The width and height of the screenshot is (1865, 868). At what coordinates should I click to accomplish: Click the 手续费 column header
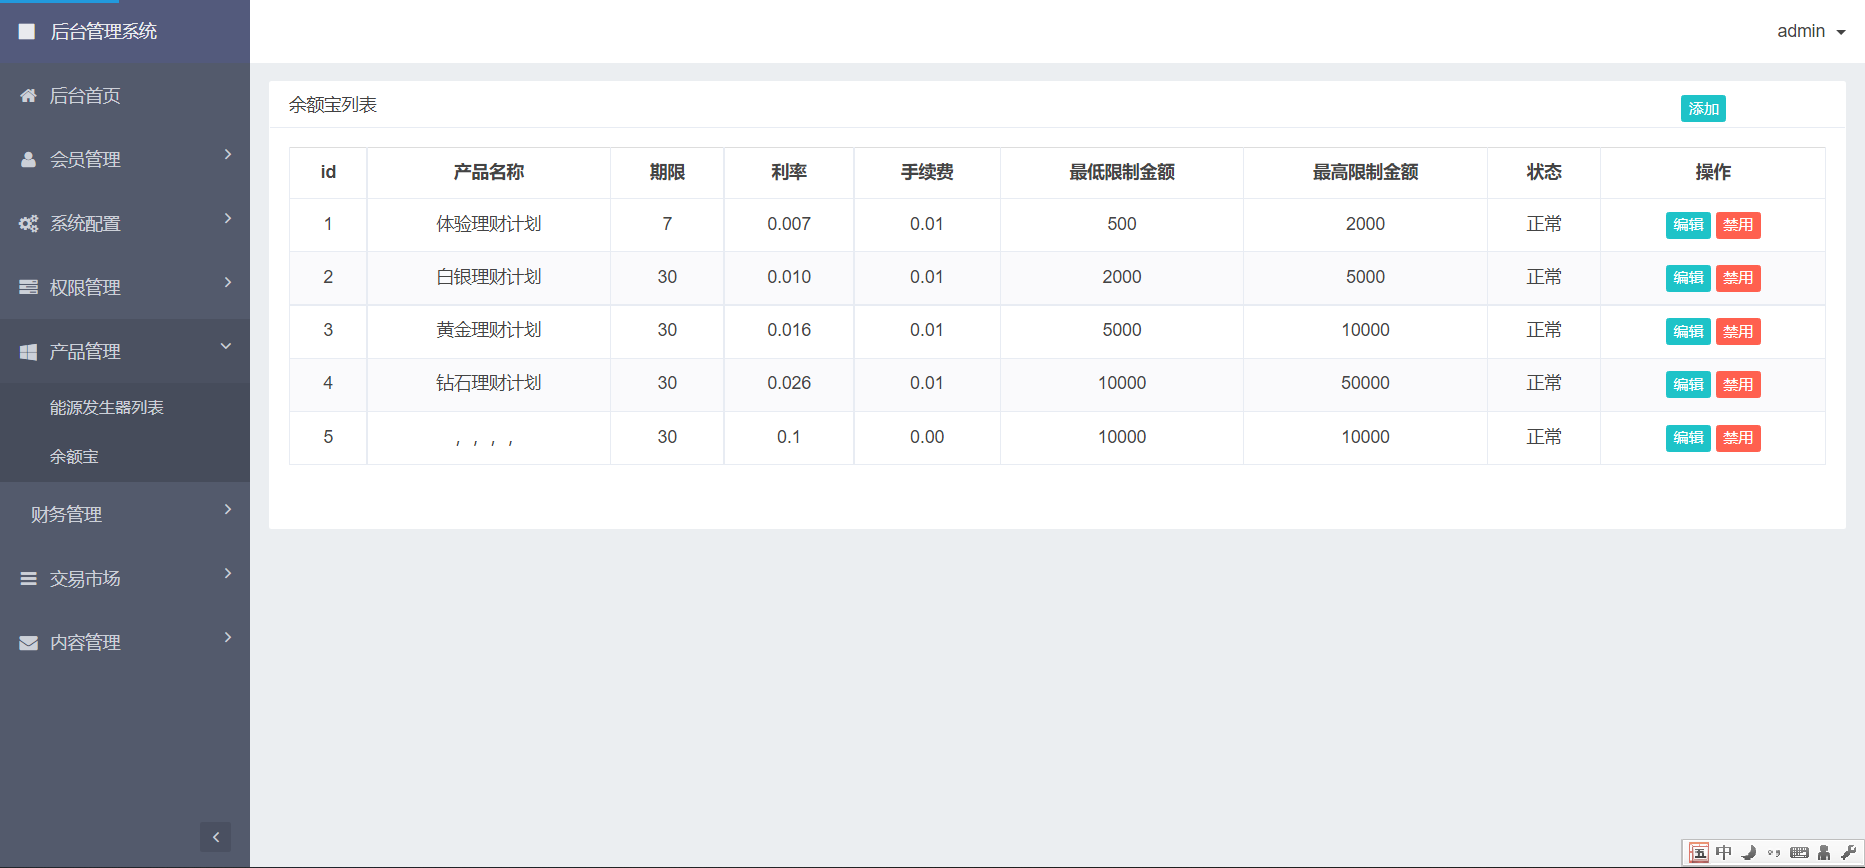927,172
